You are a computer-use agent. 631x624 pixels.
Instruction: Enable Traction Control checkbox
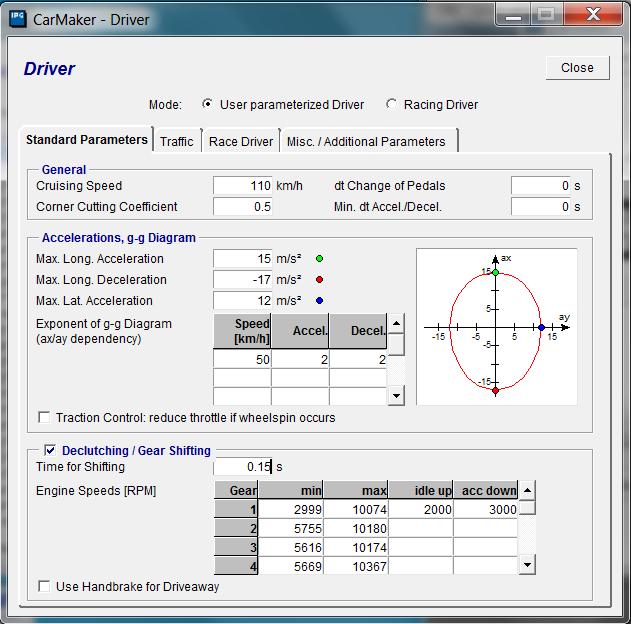point(44,417)
